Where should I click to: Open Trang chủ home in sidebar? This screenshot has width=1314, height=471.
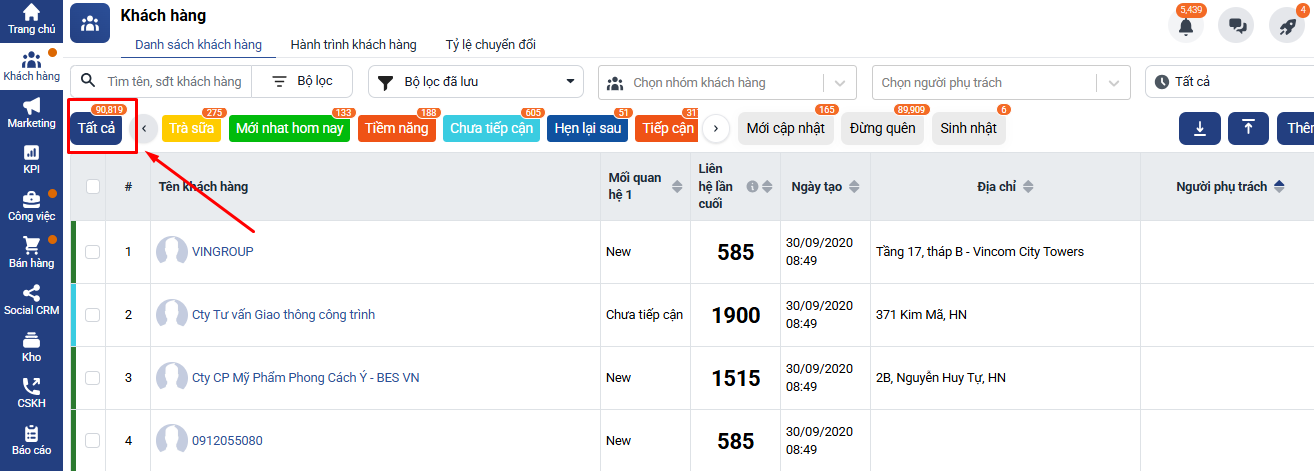[31, 19]
